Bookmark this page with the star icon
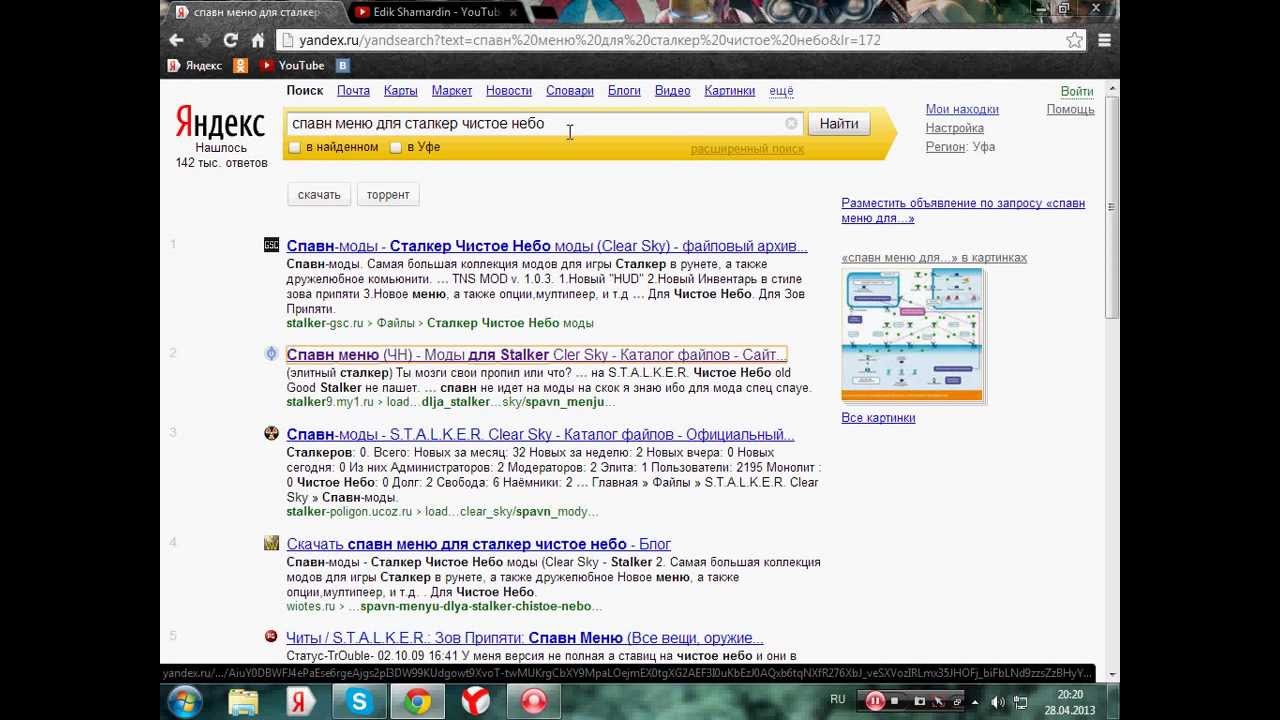The width and height of the screenshot is (1280, 720). pyautogui.click(x=1074, y=40)
